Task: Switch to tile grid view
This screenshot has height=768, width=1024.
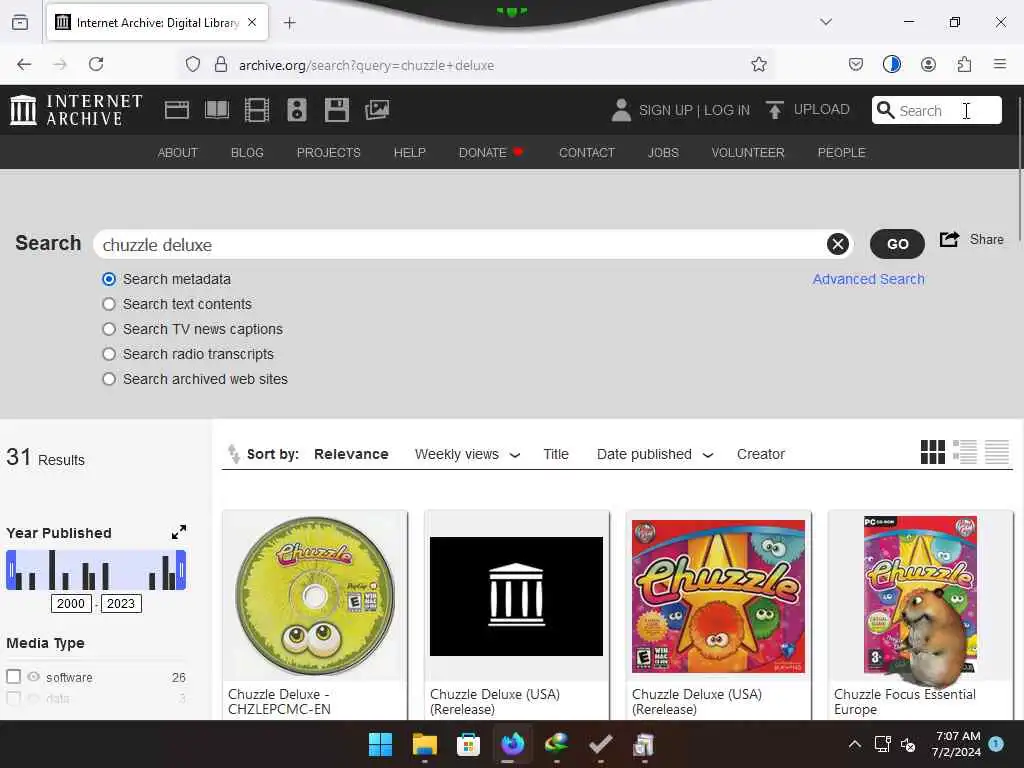Action: click(x=933, y=452)
